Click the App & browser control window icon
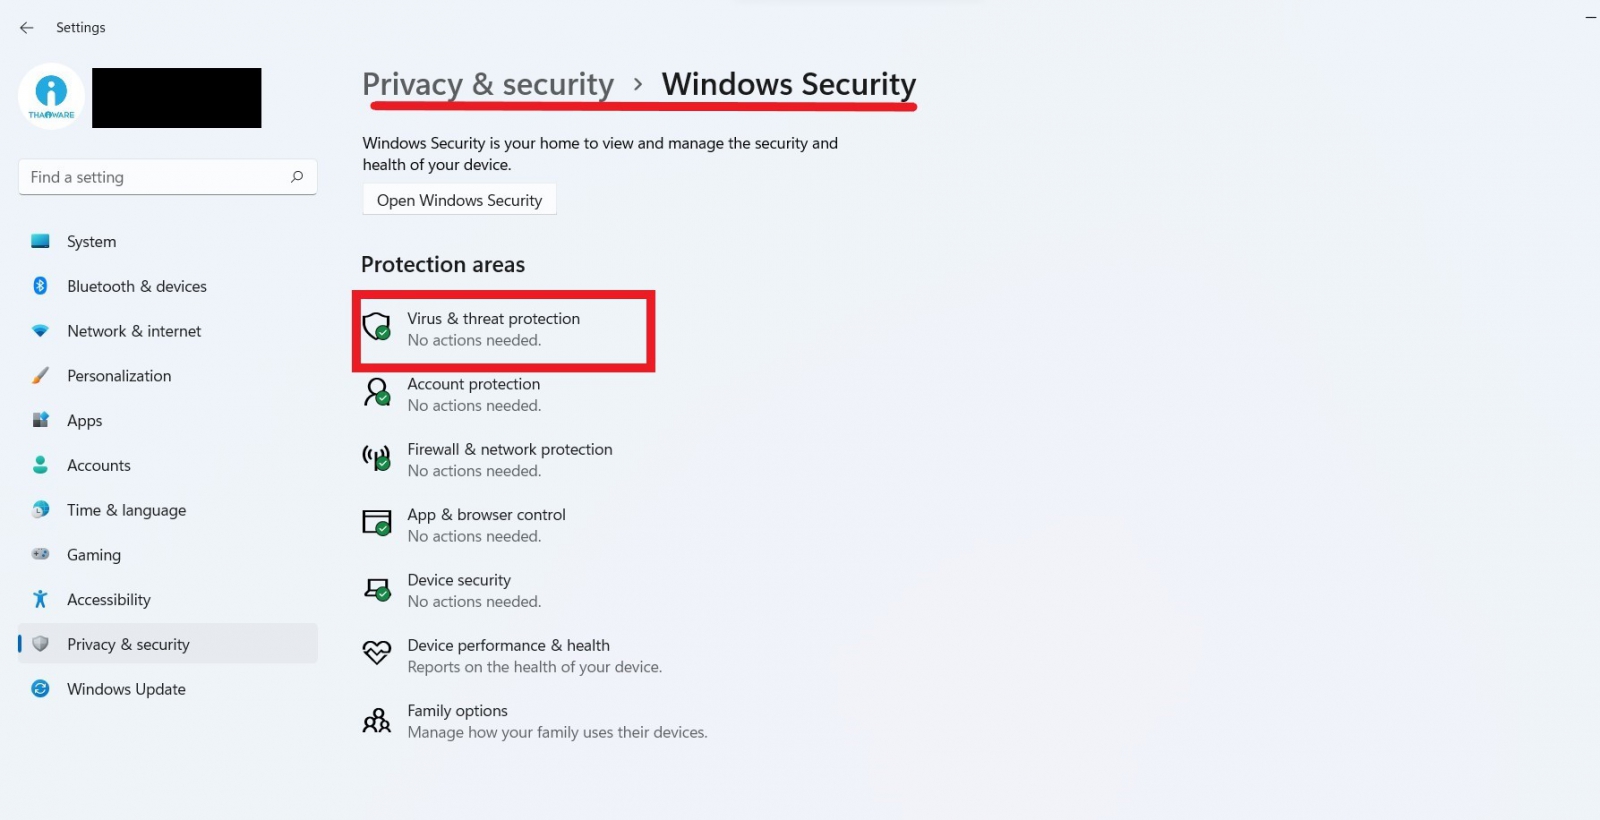 point(376,523)
